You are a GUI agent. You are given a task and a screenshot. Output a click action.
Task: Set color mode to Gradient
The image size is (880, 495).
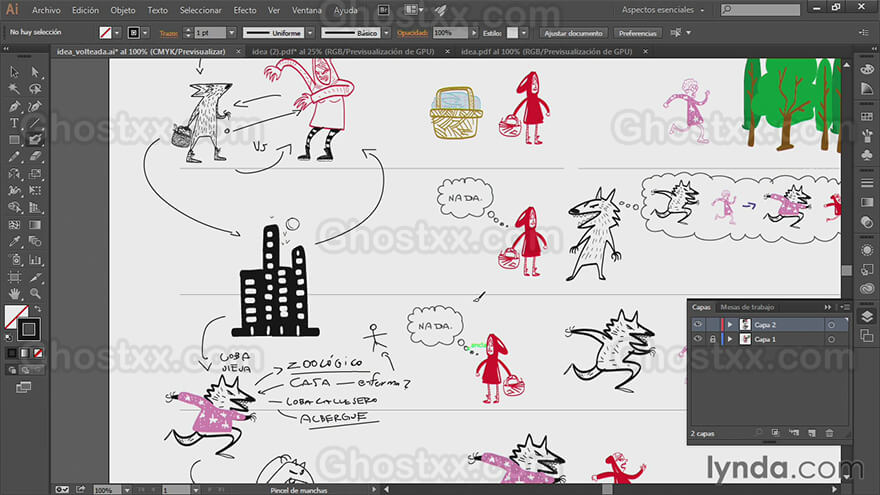tap(25, 353)
